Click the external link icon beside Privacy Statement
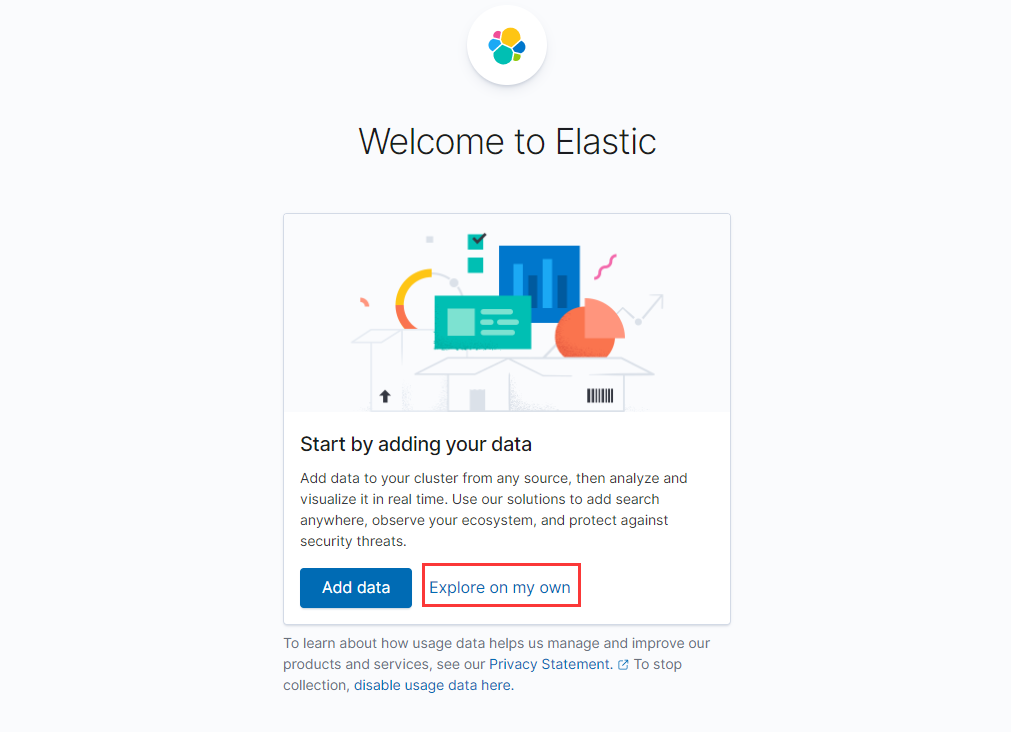Image resolution: width=1011 pixels, height=732 pixels. click(x=623, y=665)
